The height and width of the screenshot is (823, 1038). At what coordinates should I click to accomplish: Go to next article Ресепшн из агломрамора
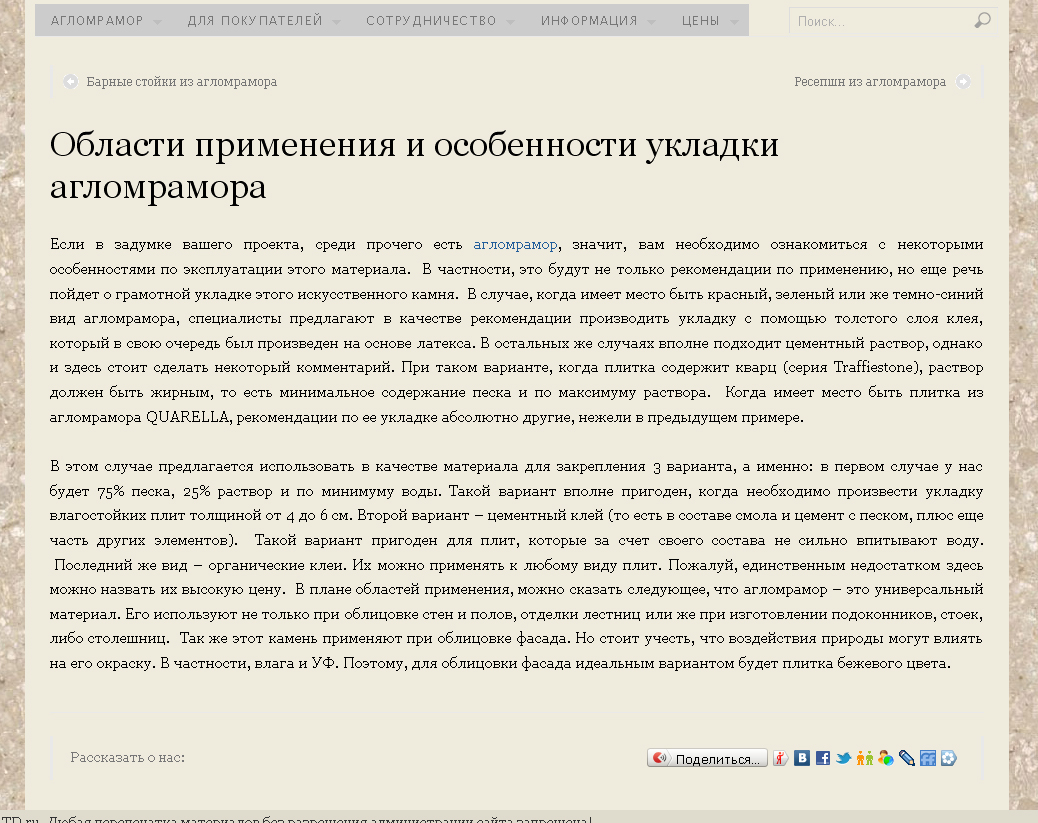[x=870, y=82]
